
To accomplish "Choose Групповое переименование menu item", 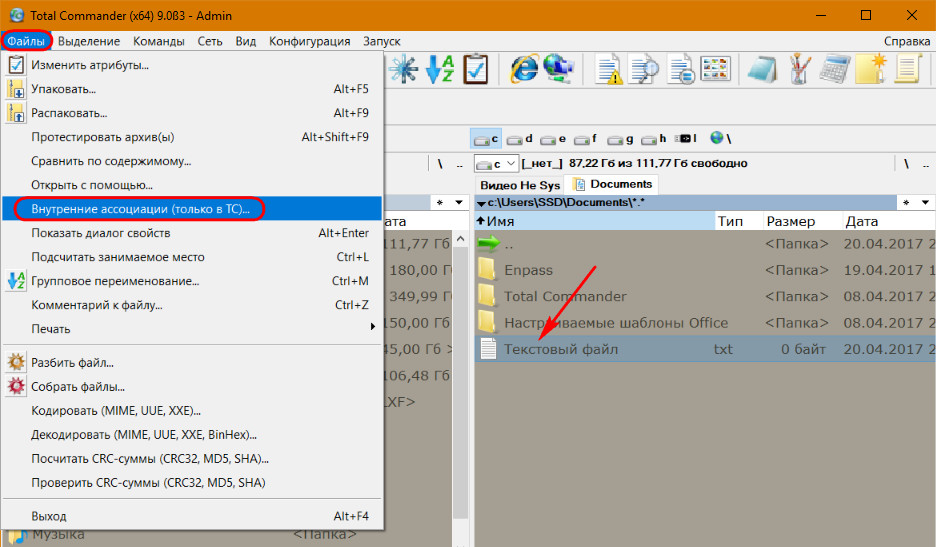I will click(x=192, y=281).
